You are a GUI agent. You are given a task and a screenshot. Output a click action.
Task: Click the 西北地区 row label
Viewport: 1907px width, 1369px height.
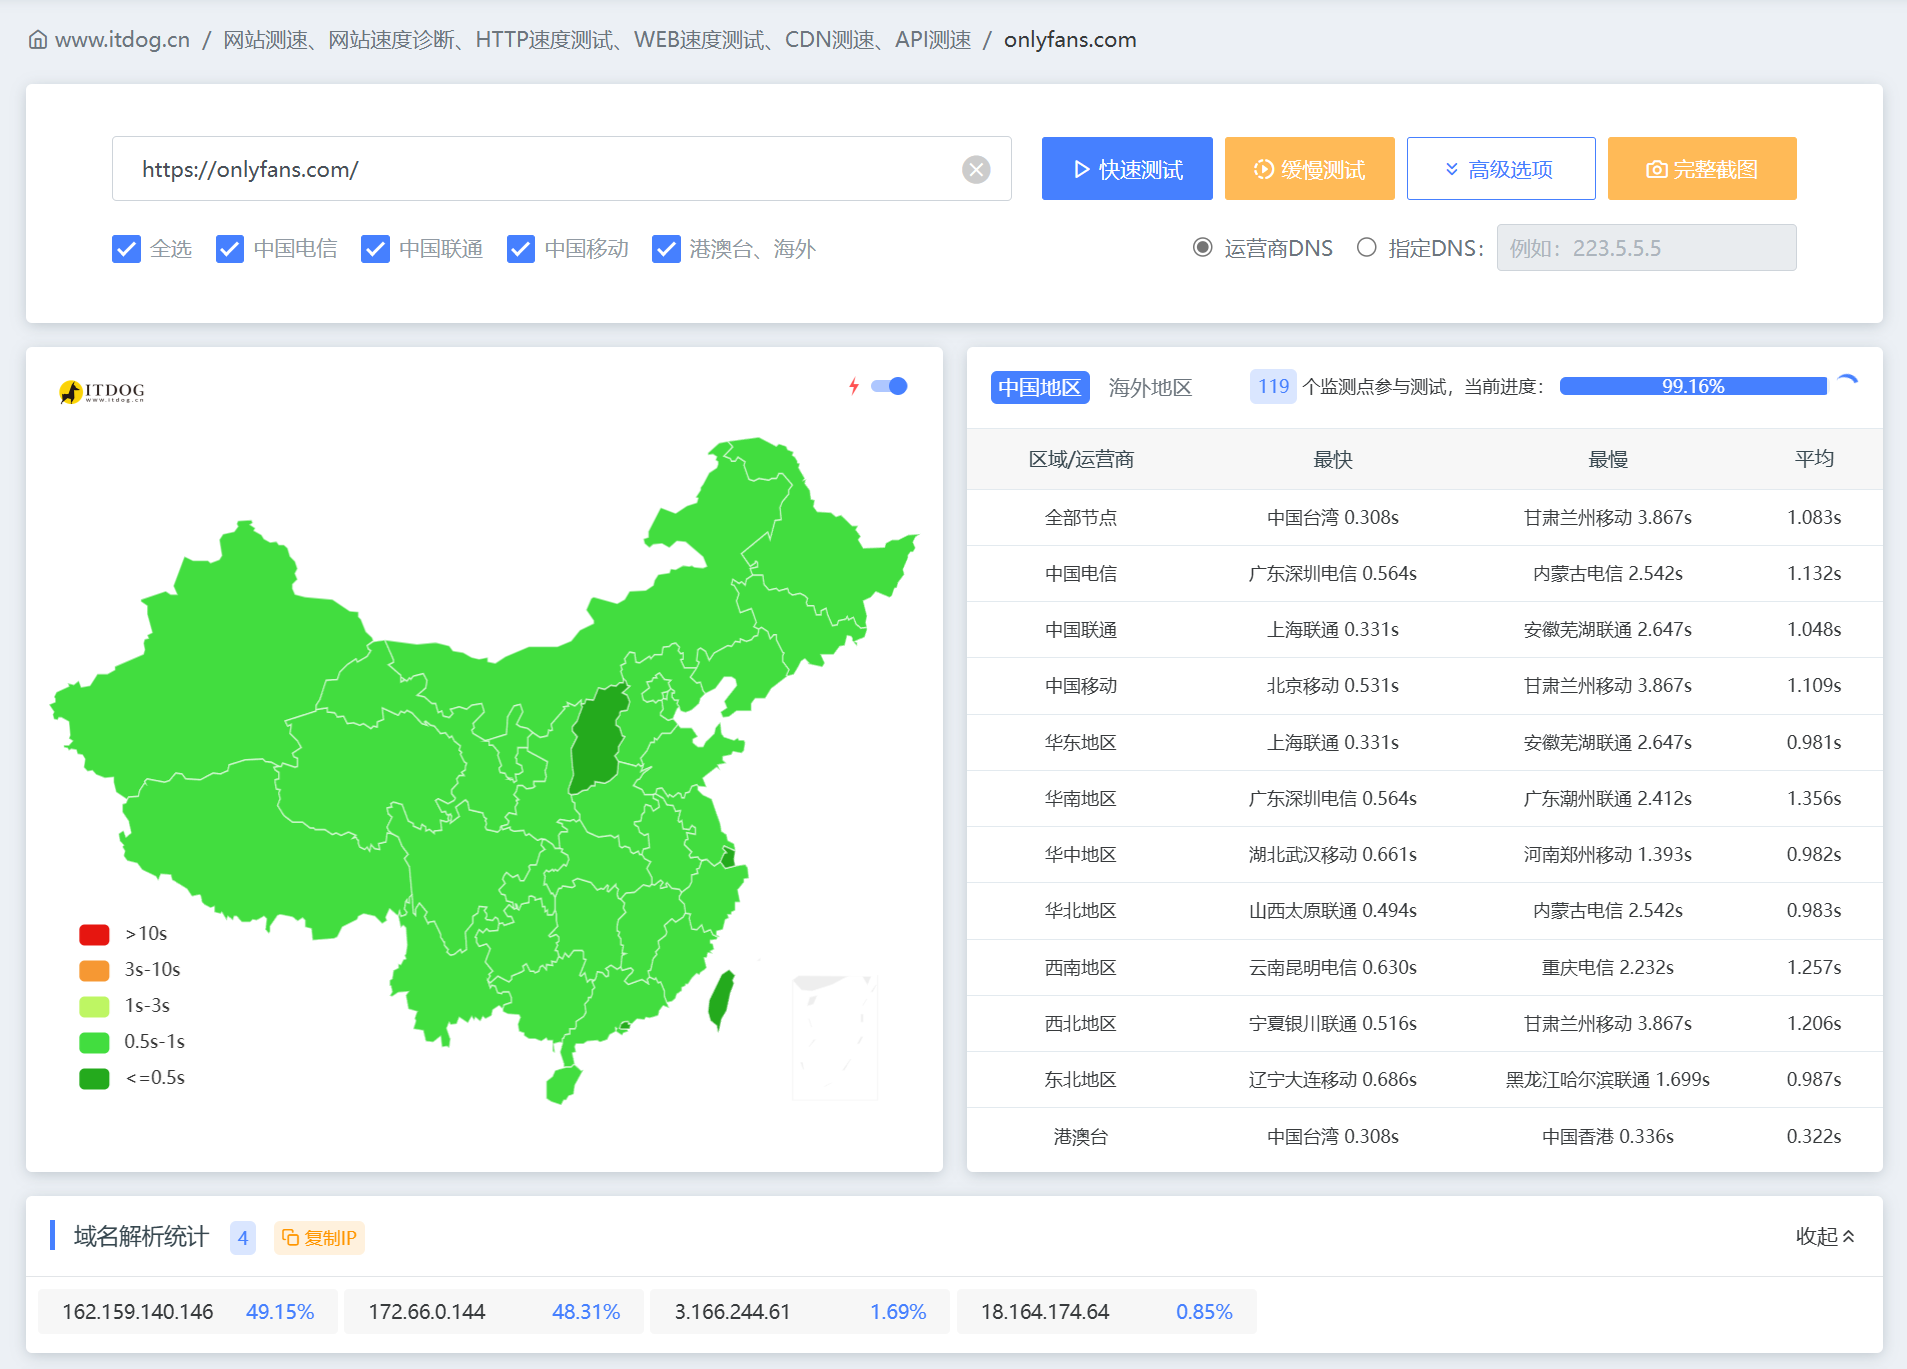pyautogui.click(x=1081, y=1024)
